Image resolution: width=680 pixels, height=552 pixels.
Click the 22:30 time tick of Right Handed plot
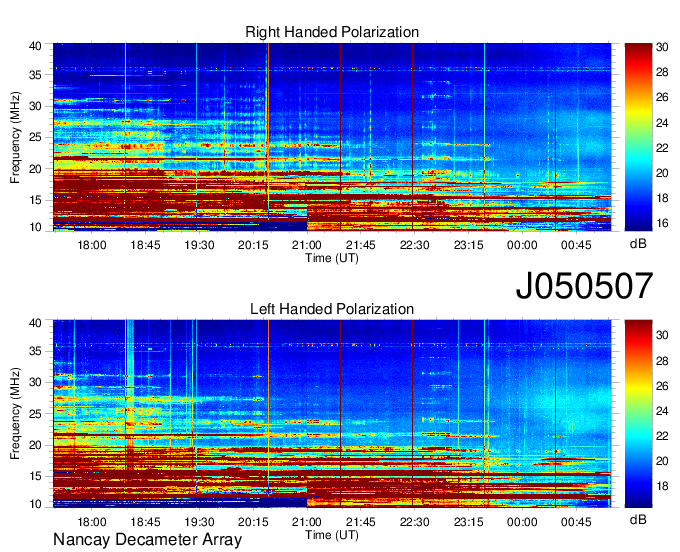point(415,245)
